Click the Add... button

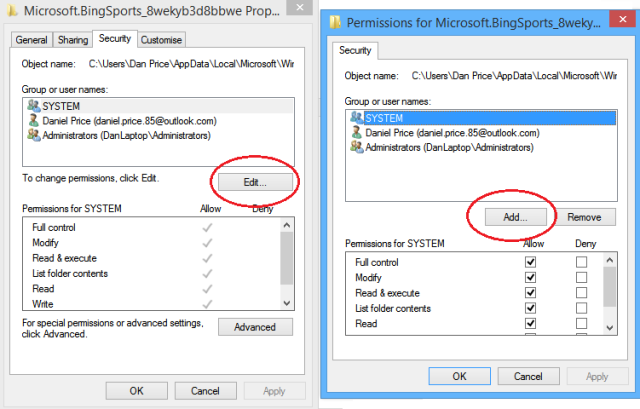pos(516,217)
